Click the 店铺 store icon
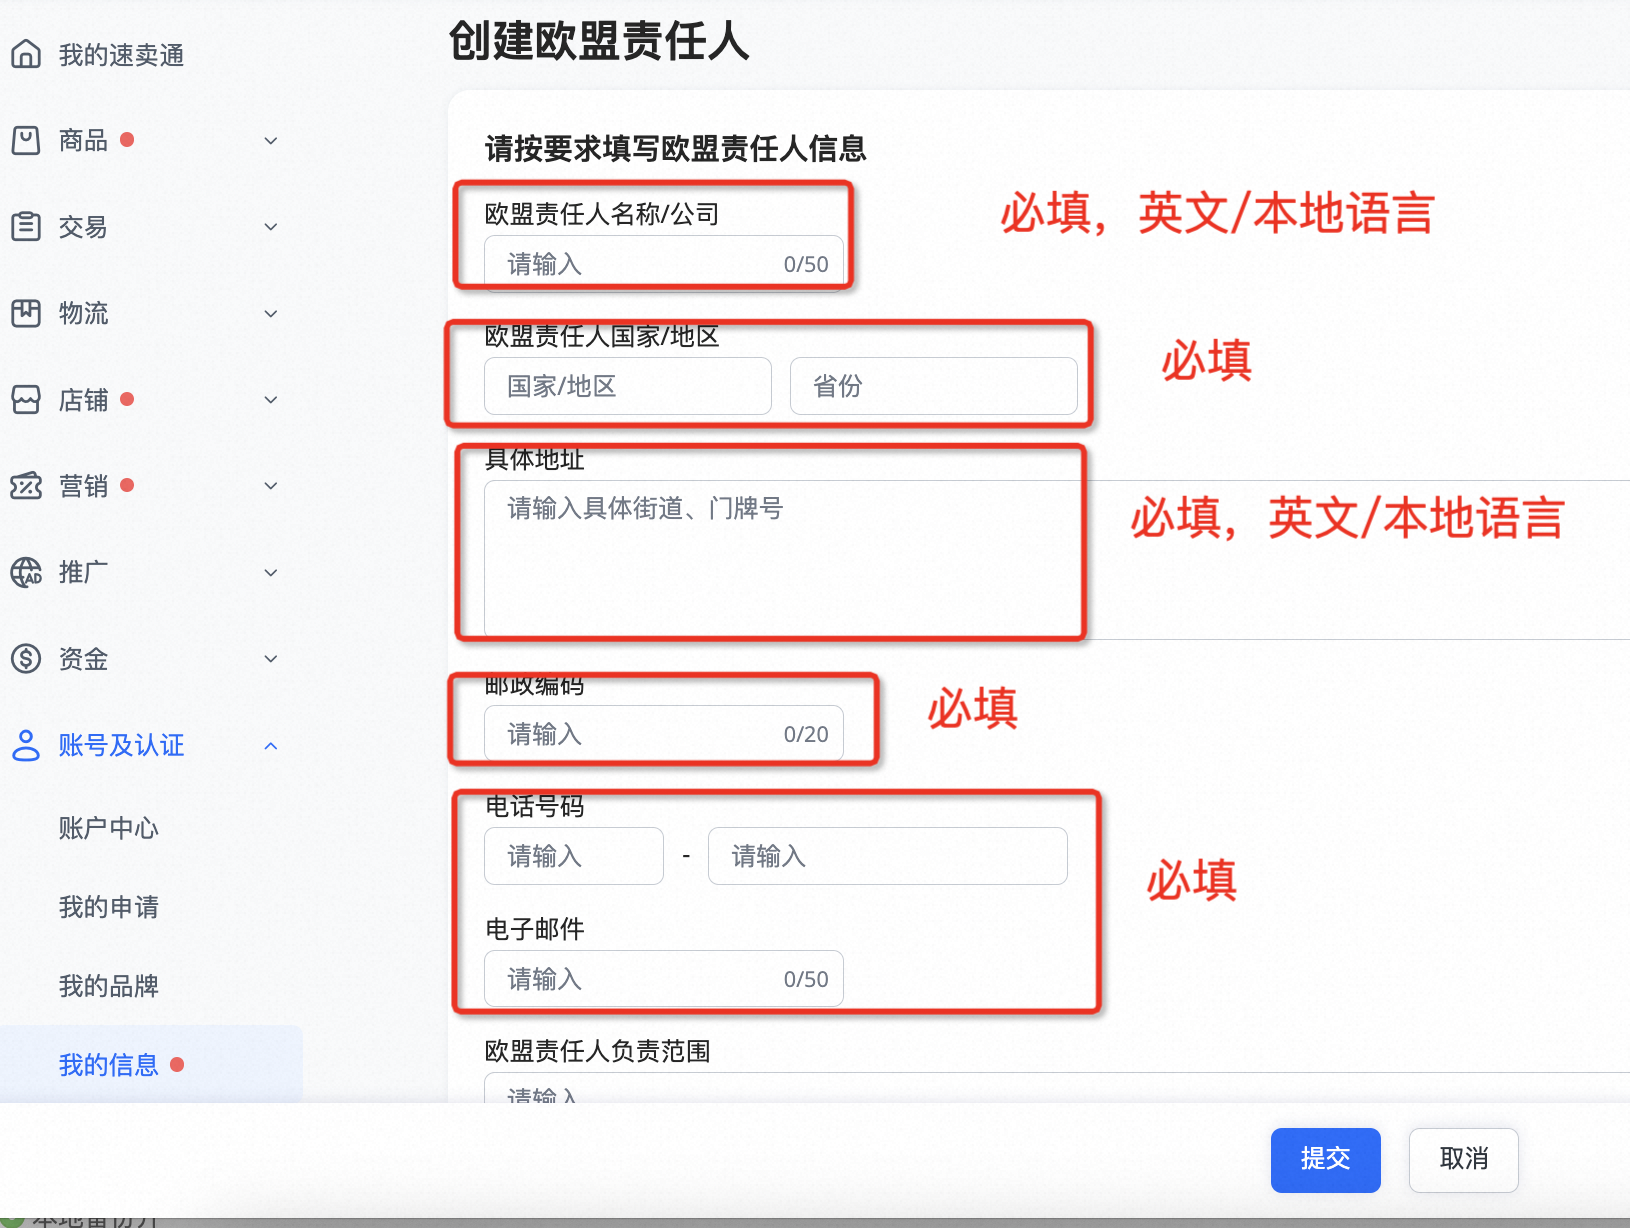1630x1228 pixels. click(x=26, y=400)
